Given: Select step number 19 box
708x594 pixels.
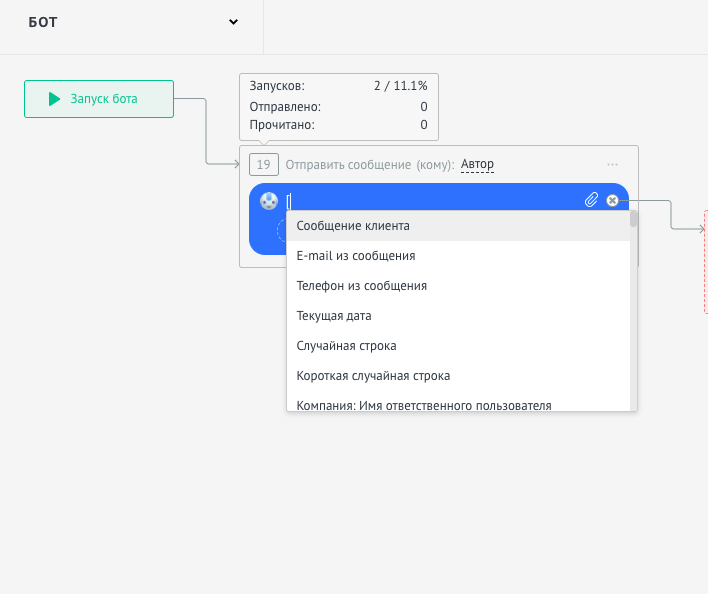Looking at the screenshot, I should click(x=264, y=164).
